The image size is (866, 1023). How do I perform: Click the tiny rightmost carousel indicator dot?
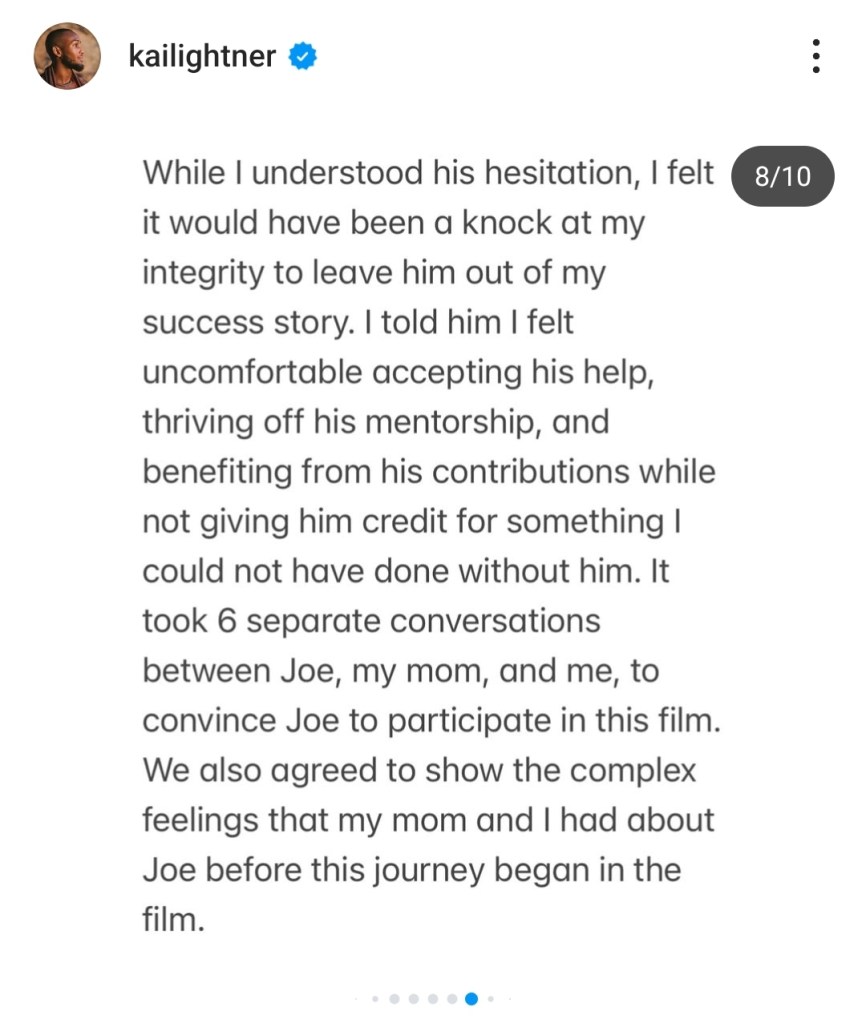click(x=508, y=998)
